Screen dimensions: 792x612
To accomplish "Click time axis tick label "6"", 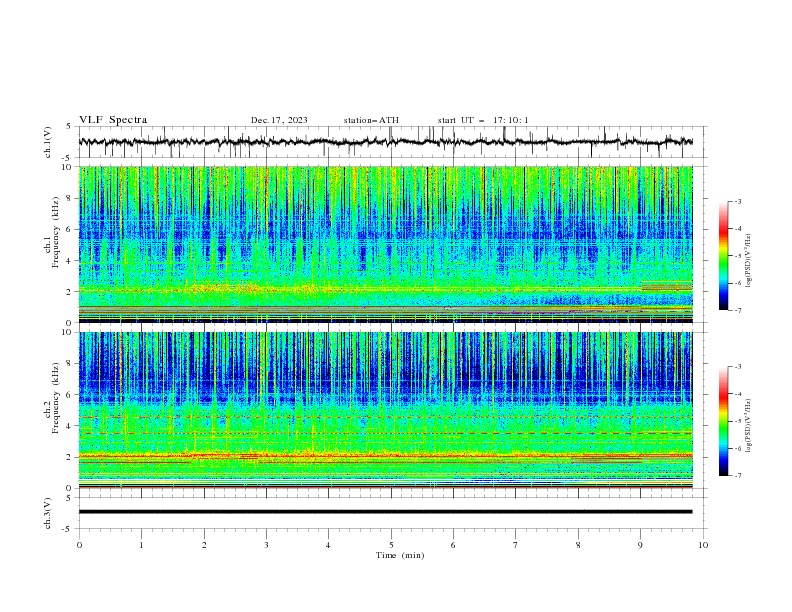I will pos(453,545).
